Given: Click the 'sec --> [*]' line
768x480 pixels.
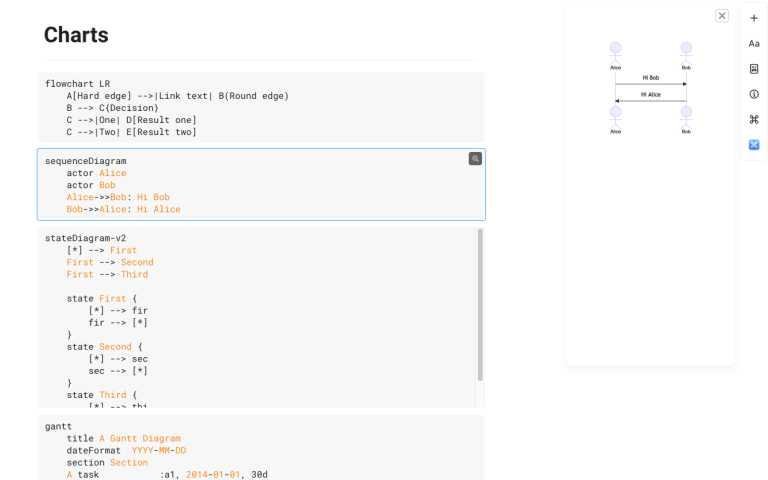Looking at the screenshot, I should pyautogui.click(x=118, y=371).
